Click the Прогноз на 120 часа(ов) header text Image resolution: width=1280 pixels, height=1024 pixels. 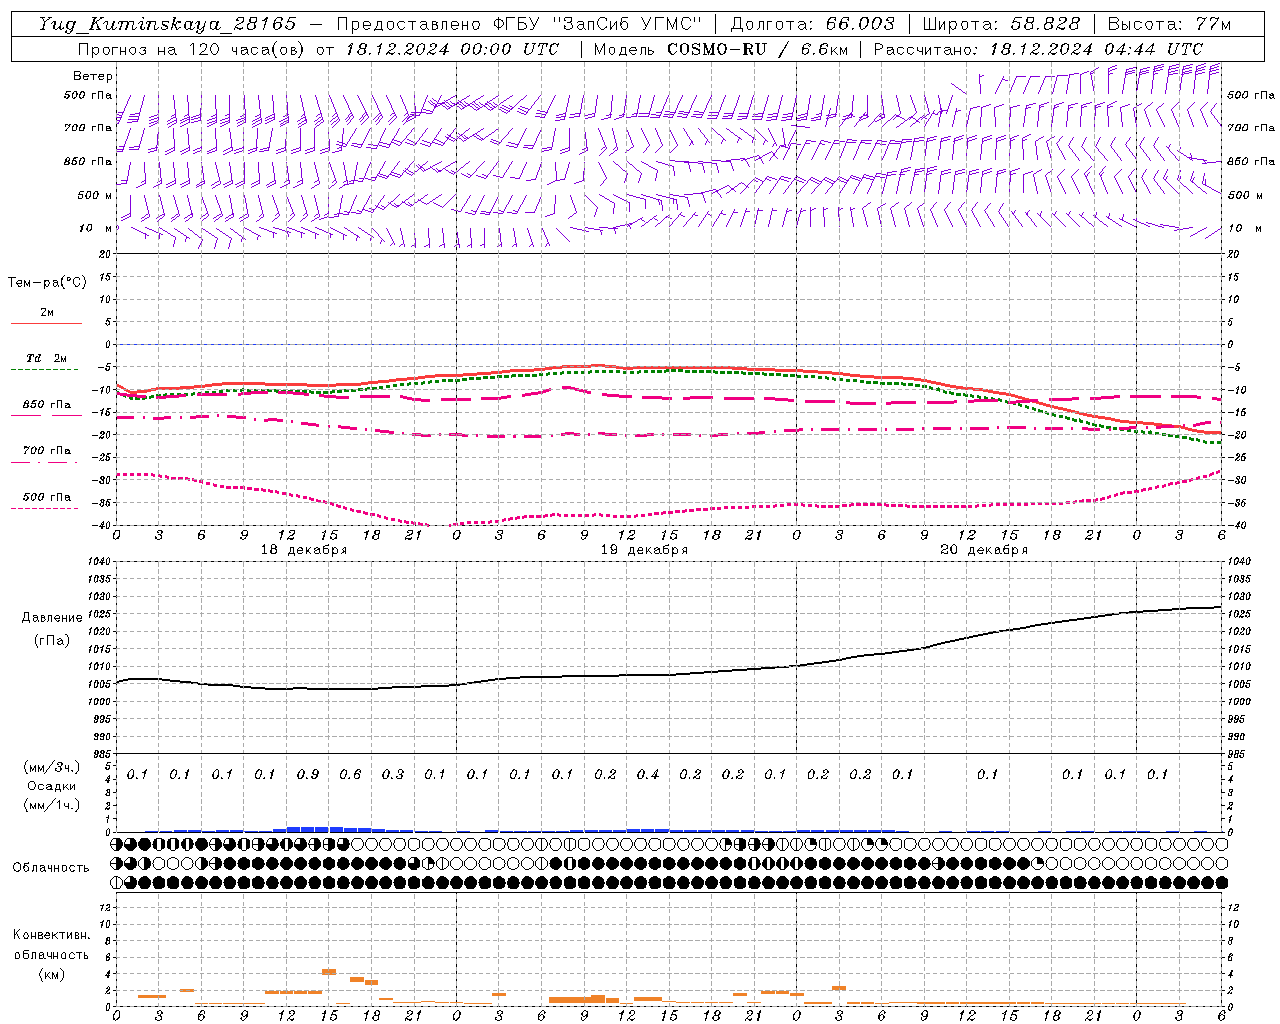coord(193,49)
